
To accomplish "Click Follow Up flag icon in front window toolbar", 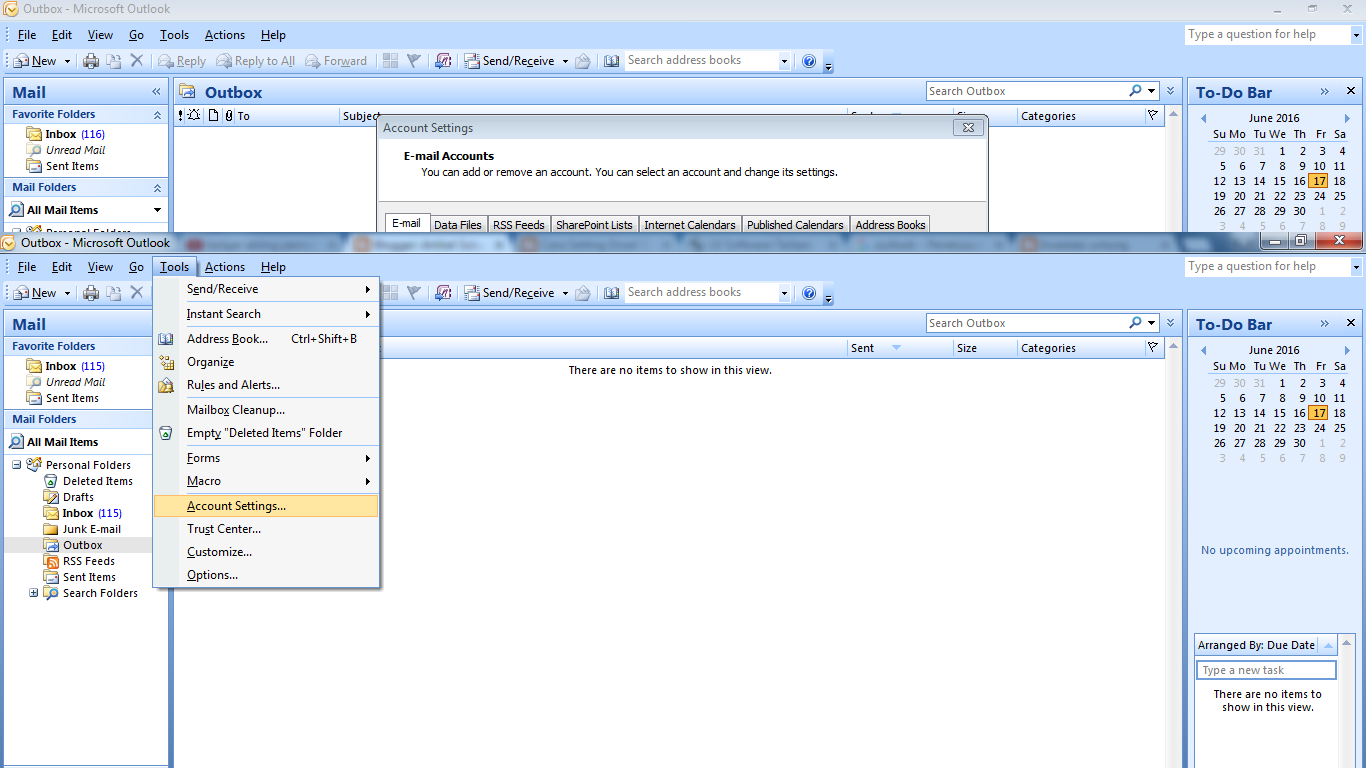I will [x=414, y=293].
